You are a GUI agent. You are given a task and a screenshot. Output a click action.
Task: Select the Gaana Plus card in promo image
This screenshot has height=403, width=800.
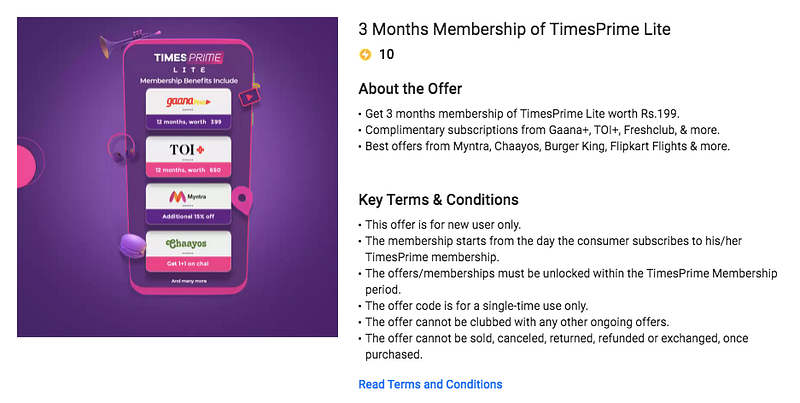188,109
